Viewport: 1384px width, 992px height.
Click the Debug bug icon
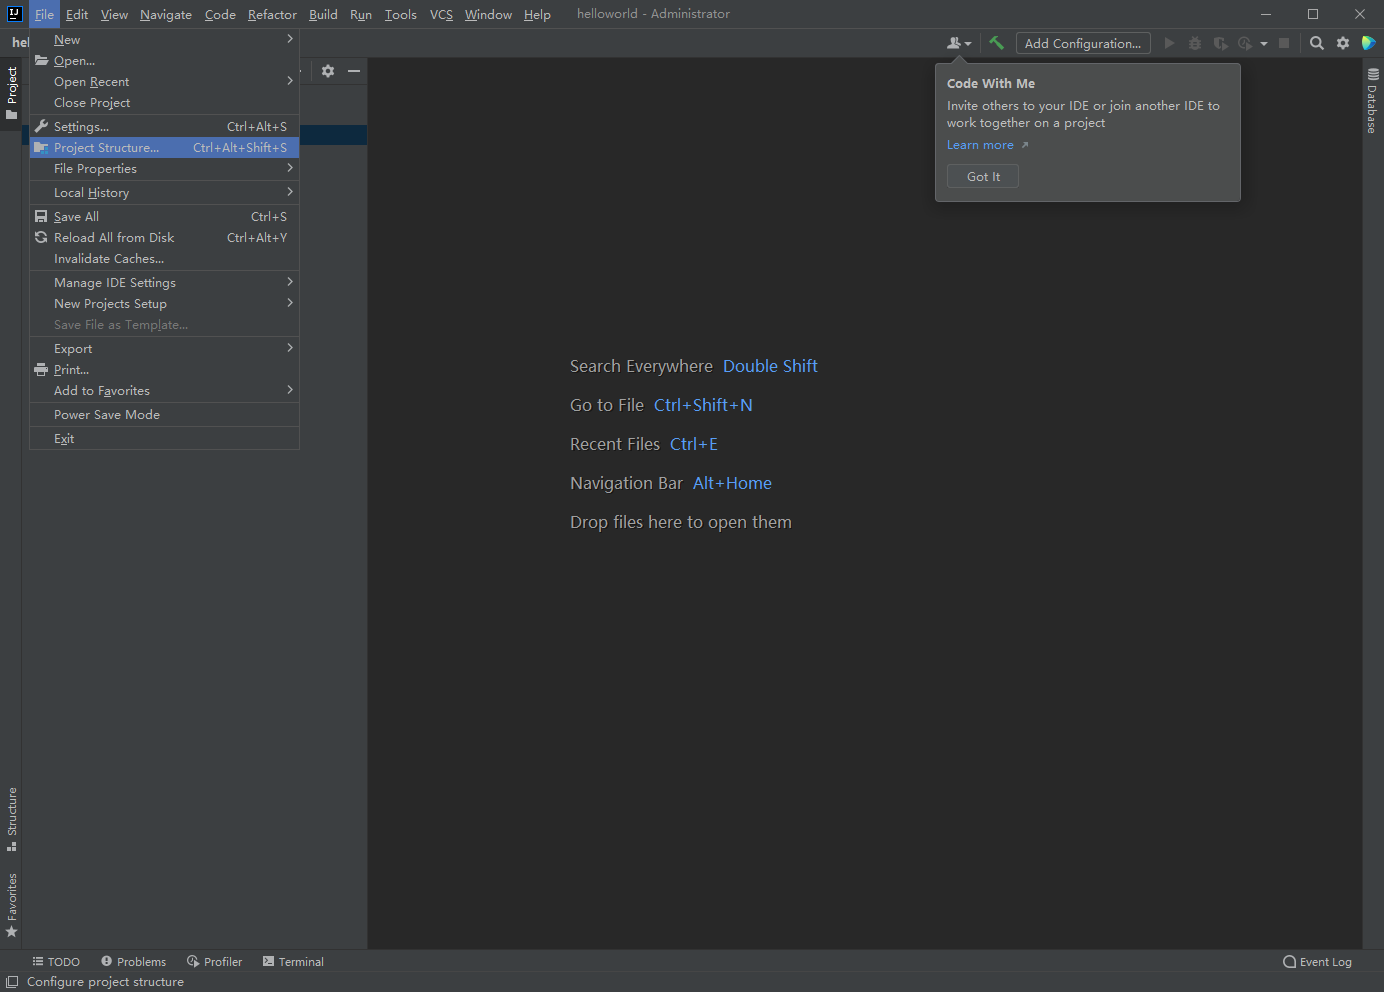click(1195, 43)
